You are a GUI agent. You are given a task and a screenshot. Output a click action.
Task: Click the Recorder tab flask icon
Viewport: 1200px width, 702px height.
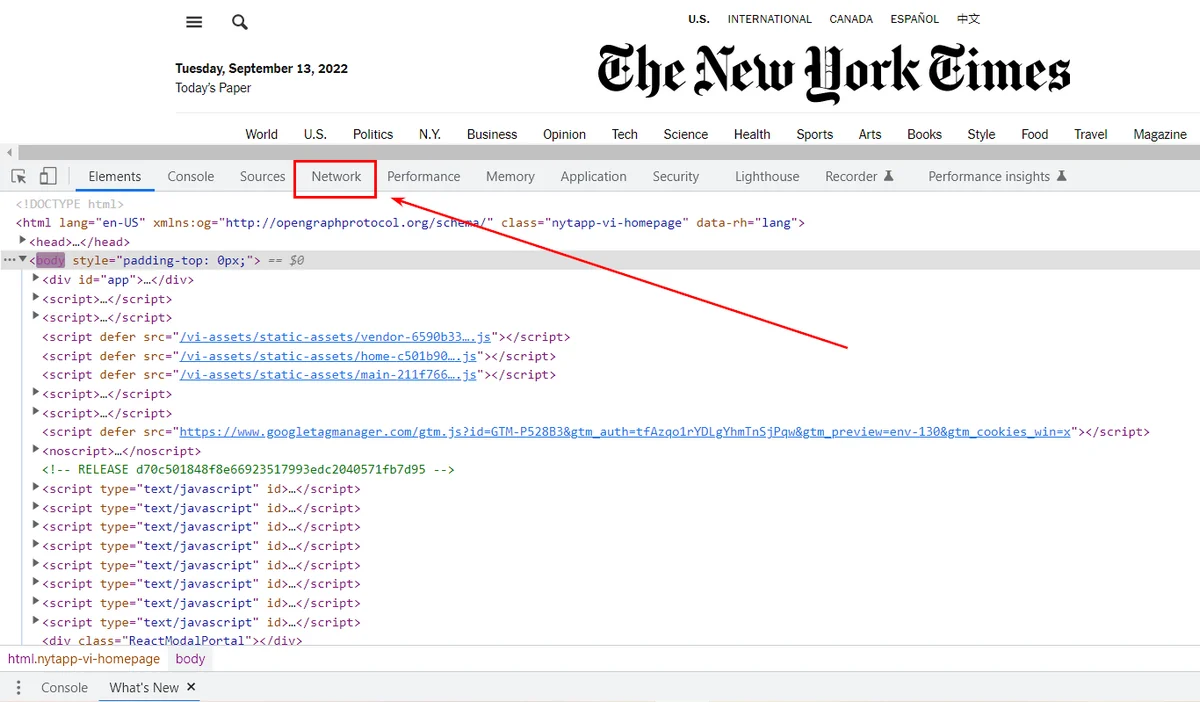[888, 176]
